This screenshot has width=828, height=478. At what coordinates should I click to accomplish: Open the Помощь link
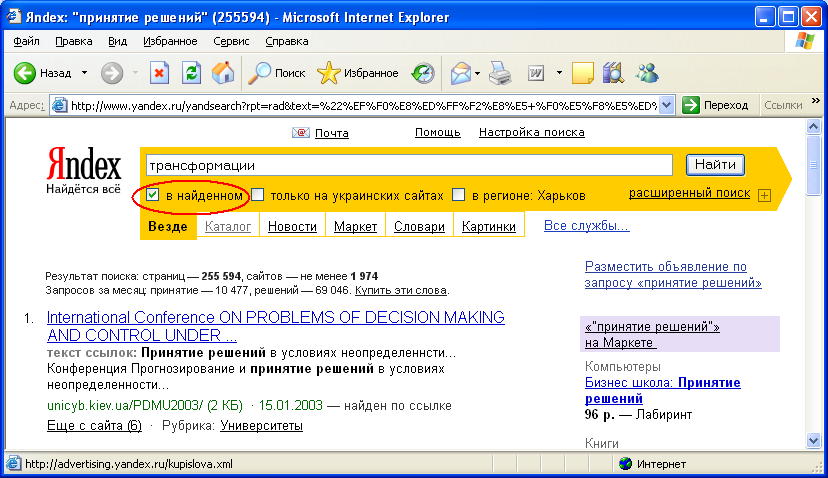click(437, 133)
